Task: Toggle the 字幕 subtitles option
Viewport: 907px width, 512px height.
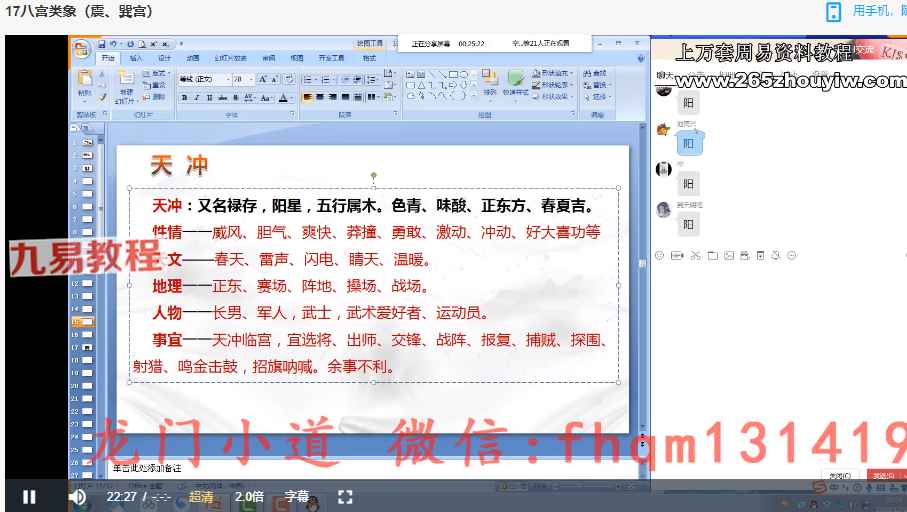Action: (x=297, y=496)
